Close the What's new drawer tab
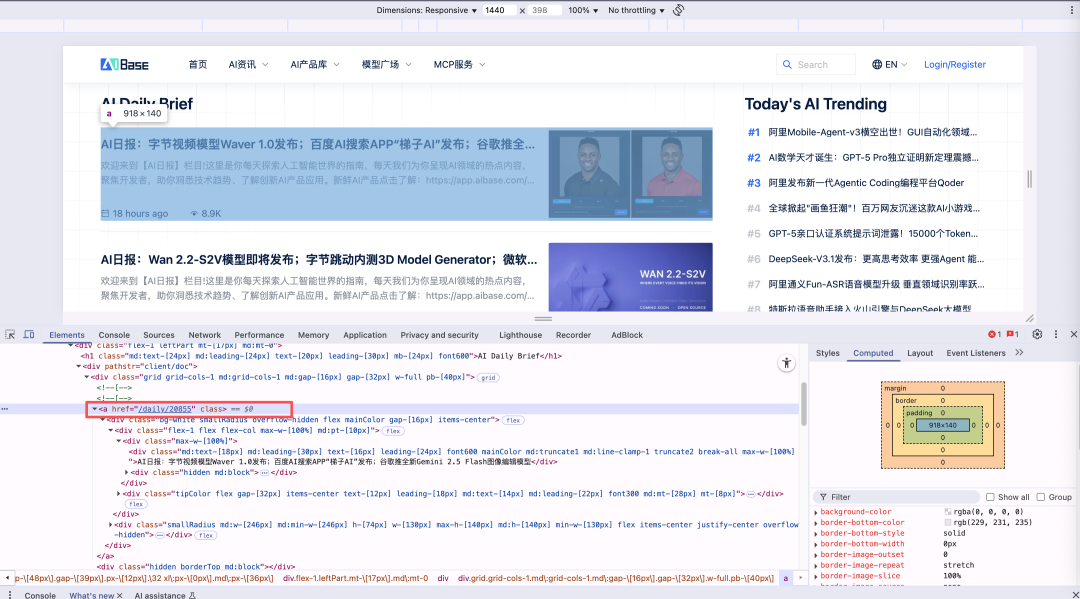The height and width of the screenshot is (599, 1080). [119, 595]
